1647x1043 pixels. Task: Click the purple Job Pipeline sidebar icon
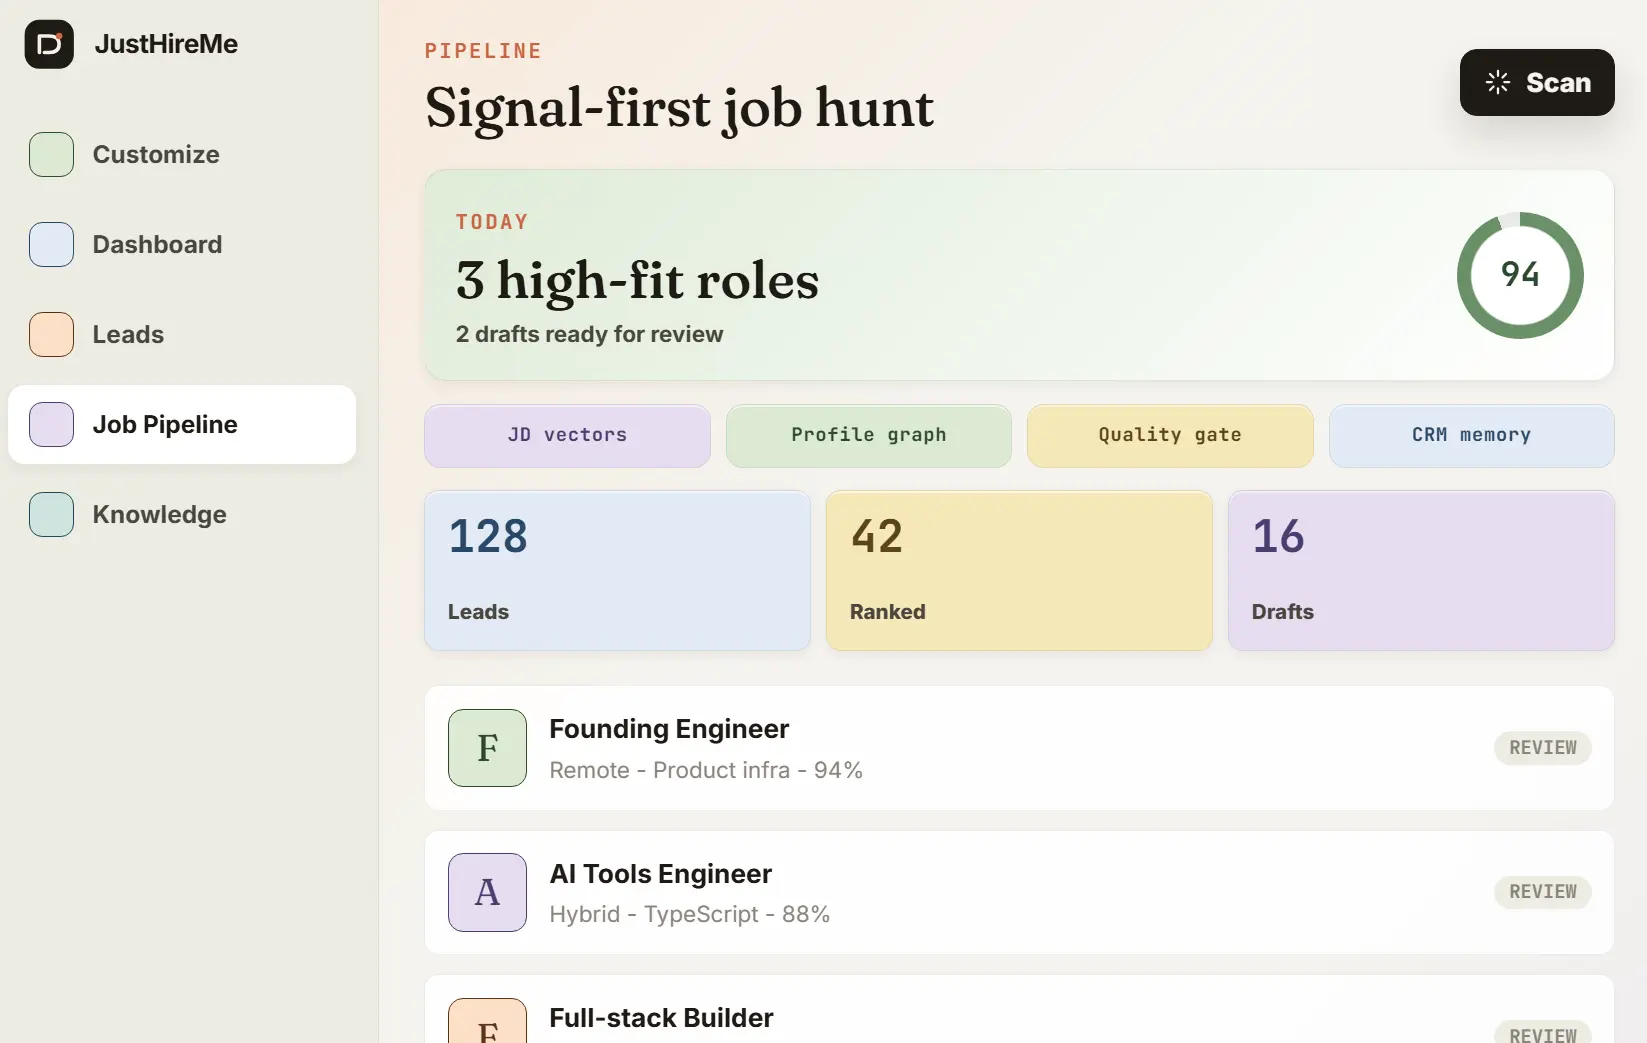point(51,424)
